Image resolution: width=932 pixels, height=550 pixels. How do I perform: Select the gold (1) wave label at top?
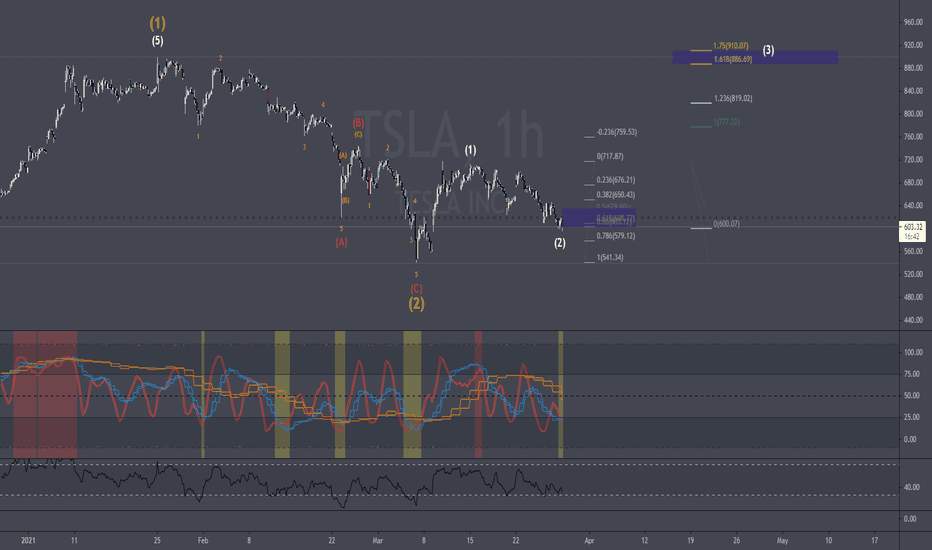(158, 24)
